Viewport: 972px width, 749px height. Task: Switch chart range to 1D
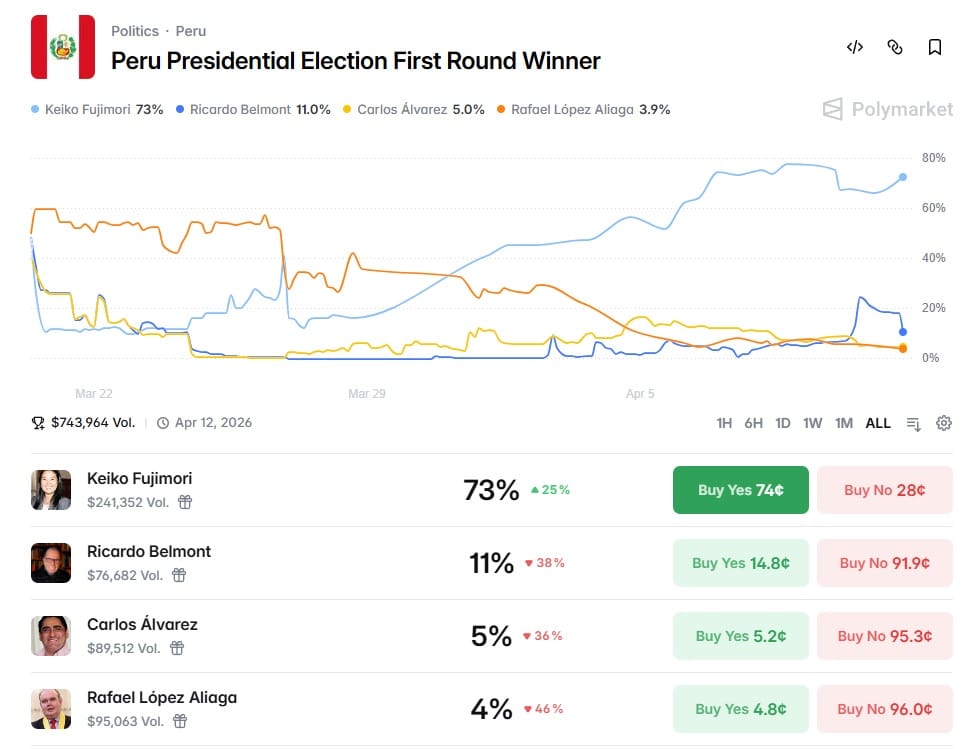(783, 423)
